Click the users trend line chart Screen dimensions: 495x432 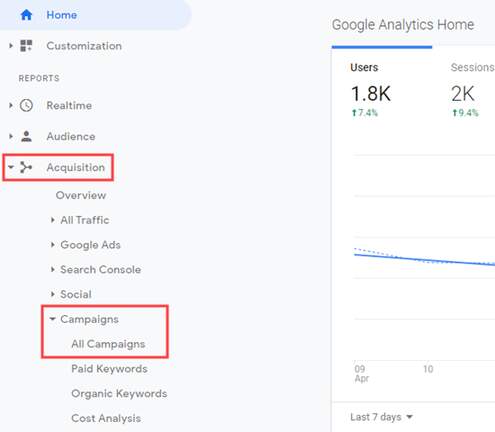click(x=424, y=259)
